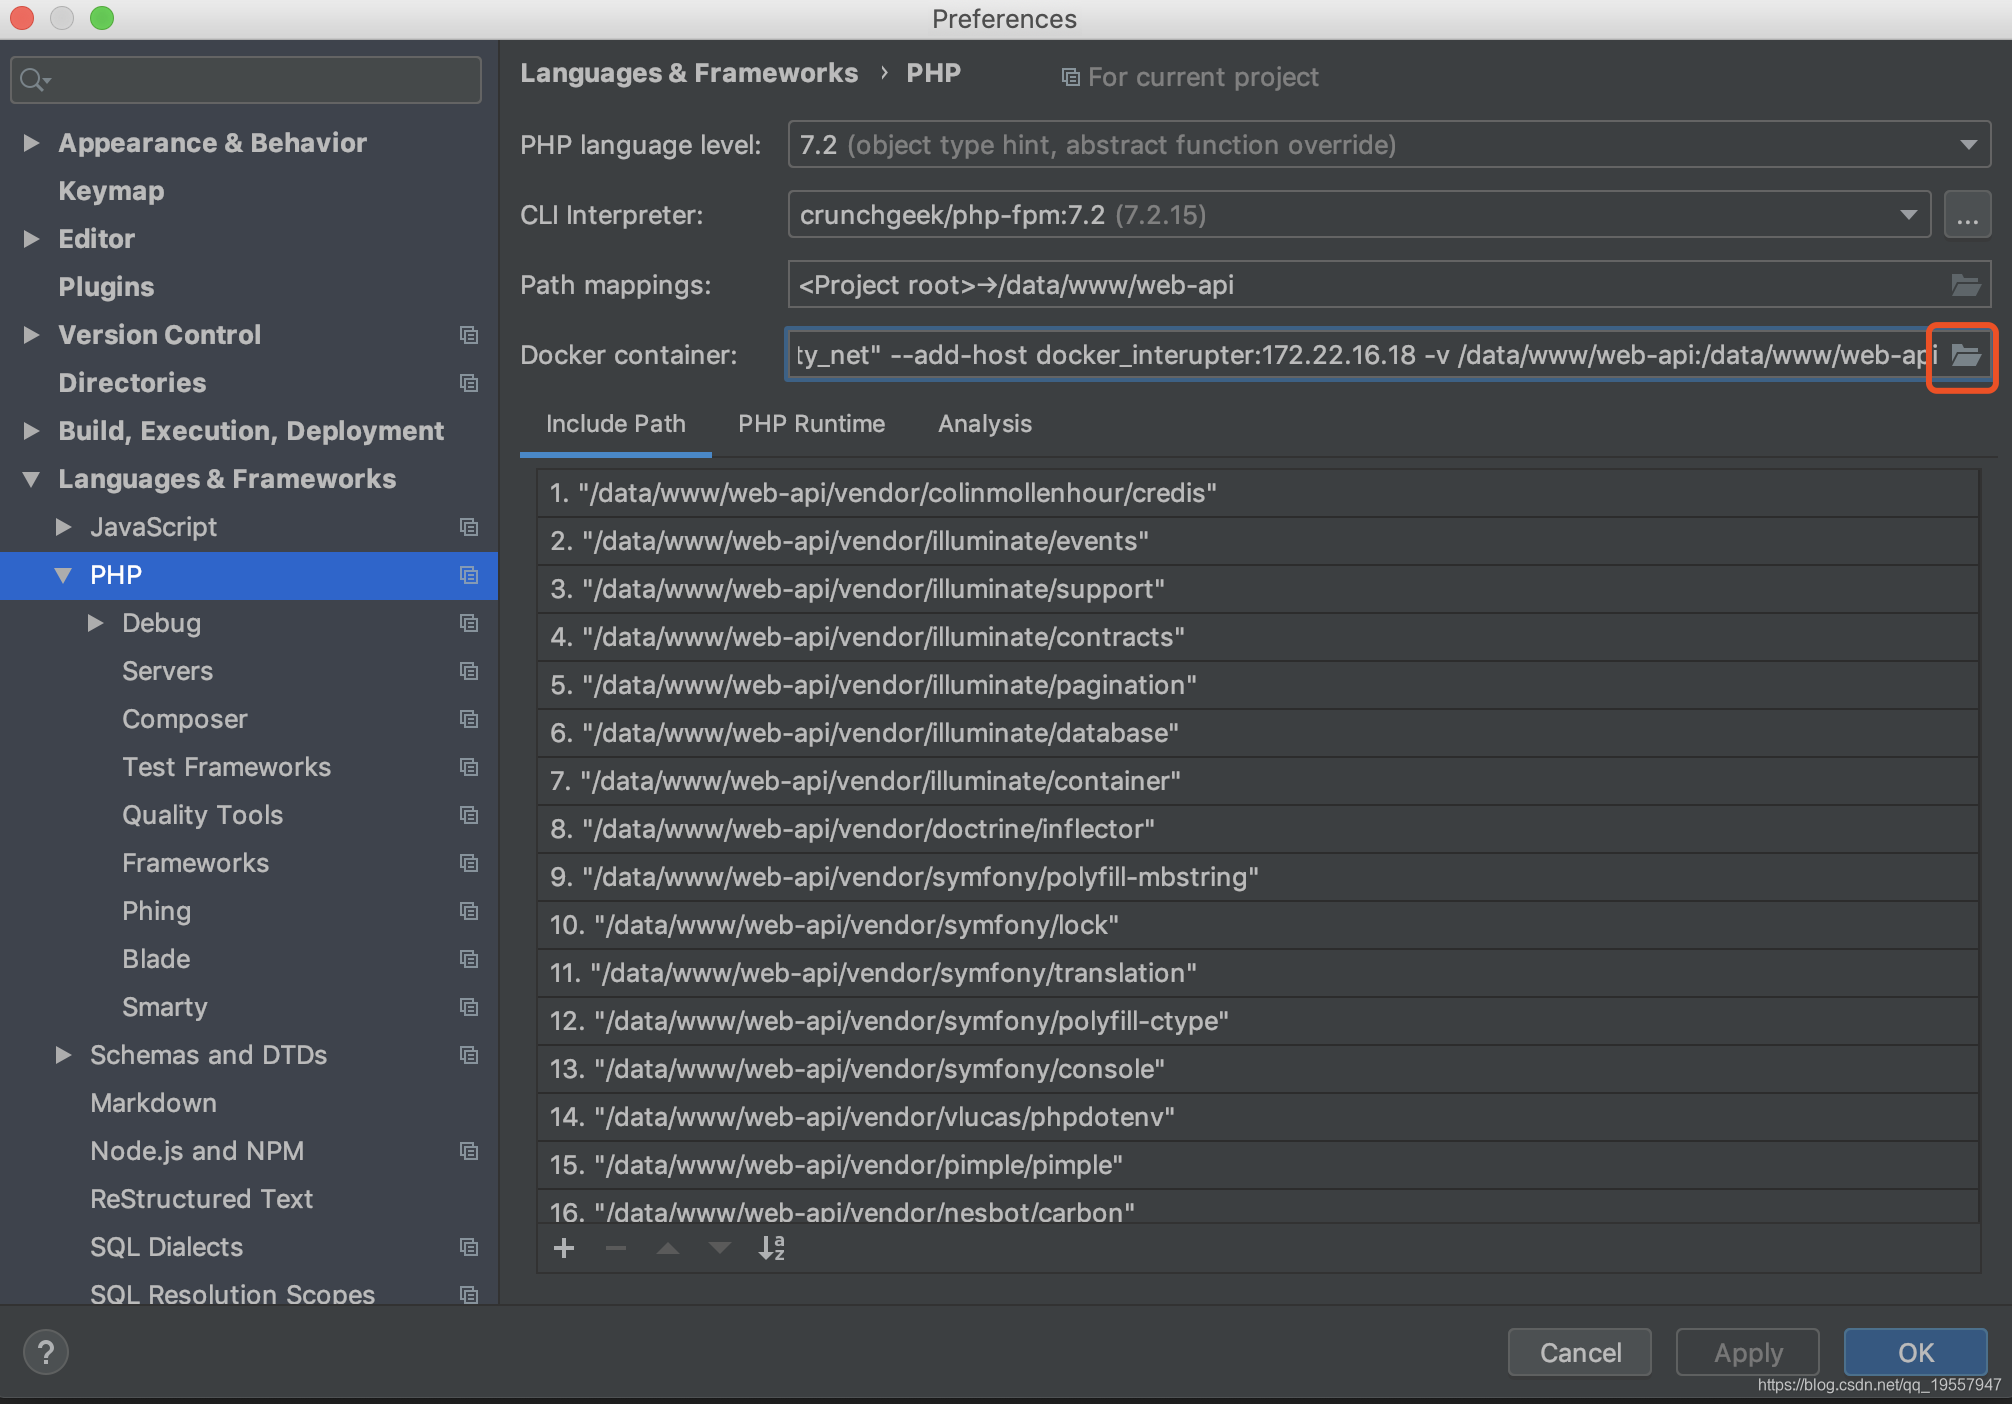Switch to Analysis tab

pos(985,424)
